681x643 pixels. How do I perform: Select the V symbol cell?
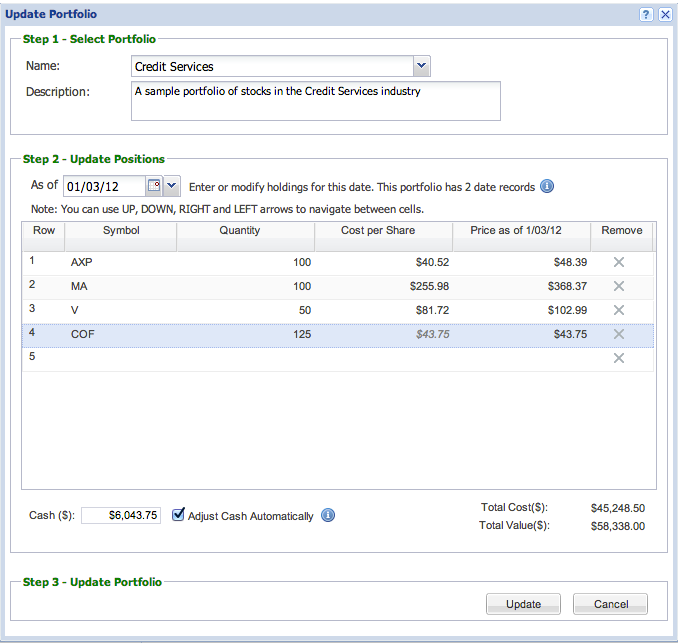pyautogui.click(x=121, y=310)
